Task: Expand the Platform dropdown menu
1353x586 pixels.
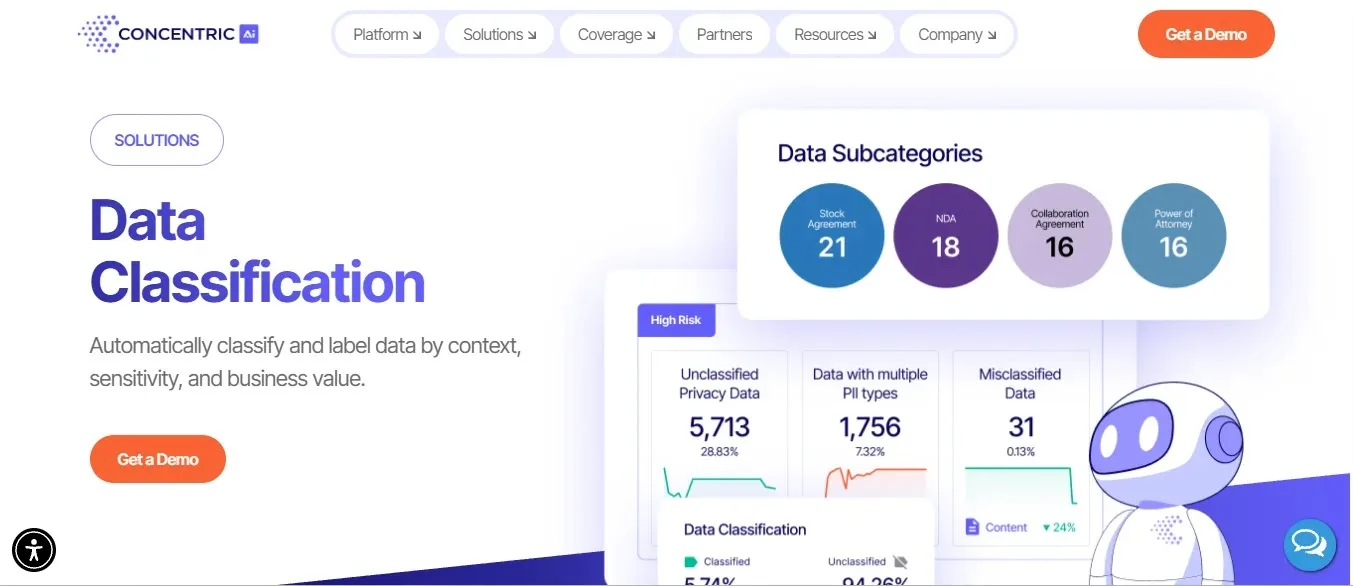Action: [387, 34]
